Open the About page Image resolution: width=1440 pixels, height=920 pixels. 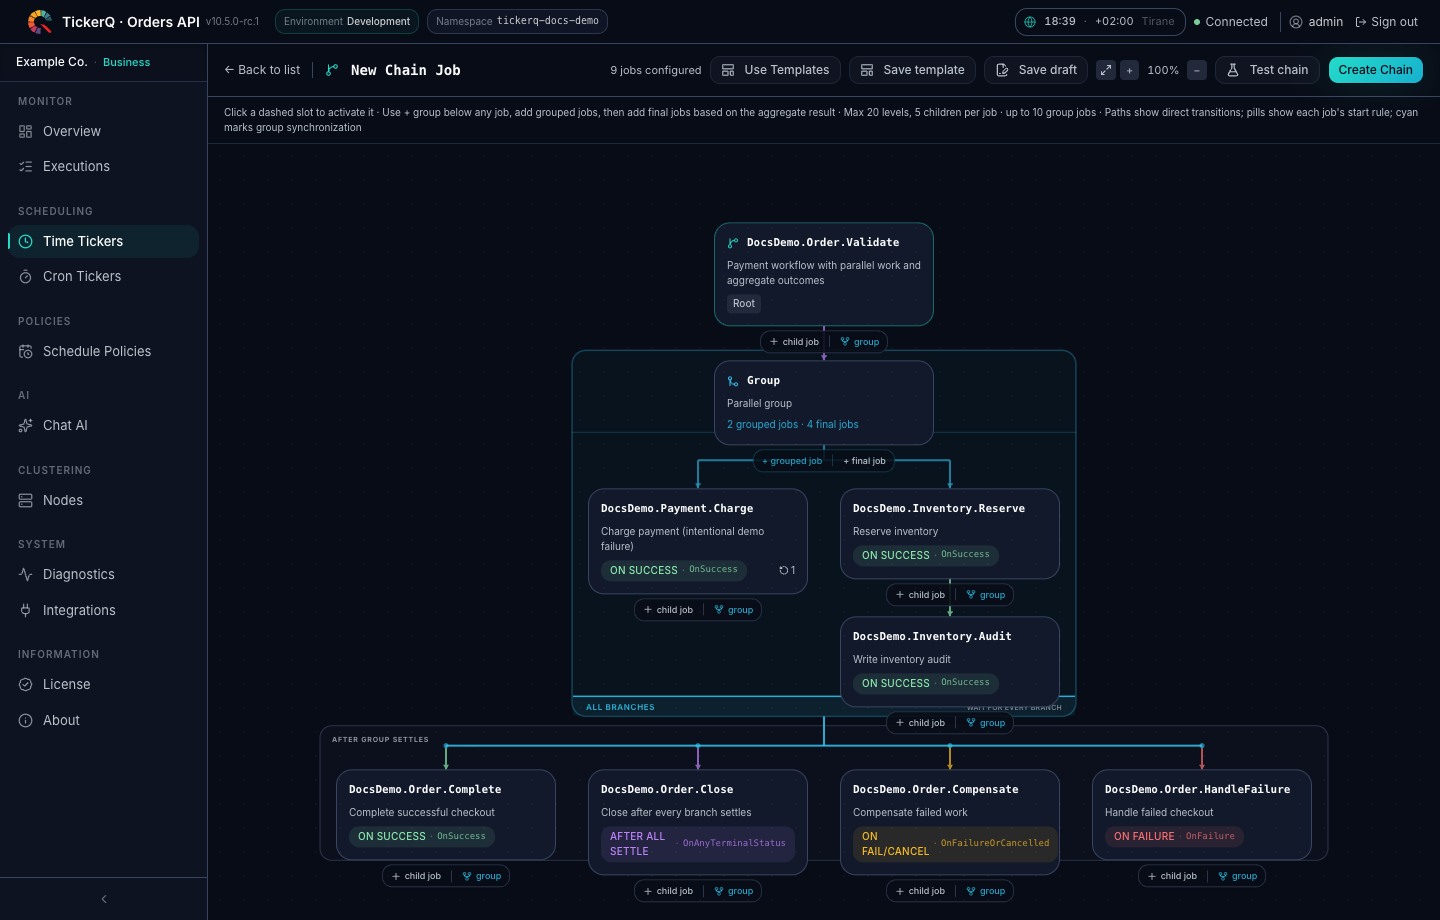104,720
